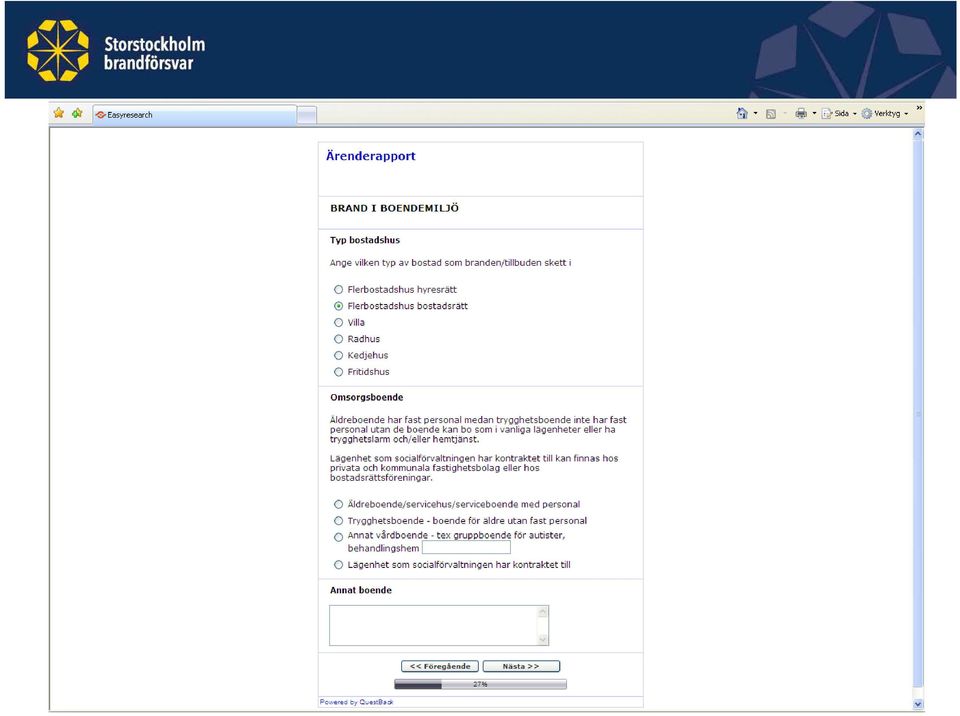Click the Add to Favorites icon
Image resolution: width=960 pixels, height=716 pixels.
tap(77, 113)
